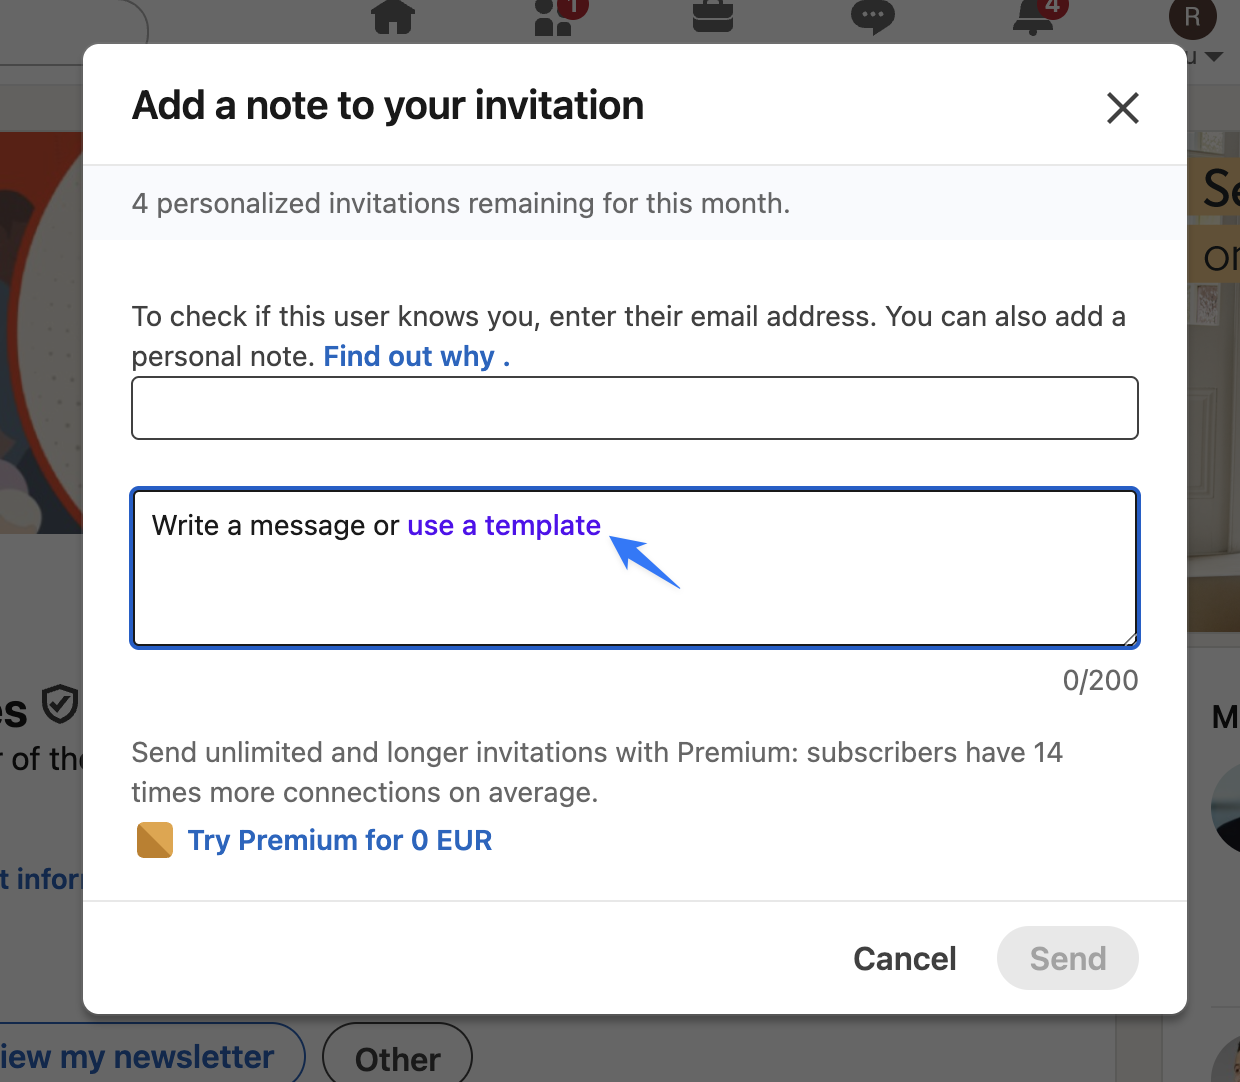Image resolution: width=1240 pixels, height=1082 pixels.
Task: Click Try Premium for 0 EUR
Action: click(x=340, y=840)
